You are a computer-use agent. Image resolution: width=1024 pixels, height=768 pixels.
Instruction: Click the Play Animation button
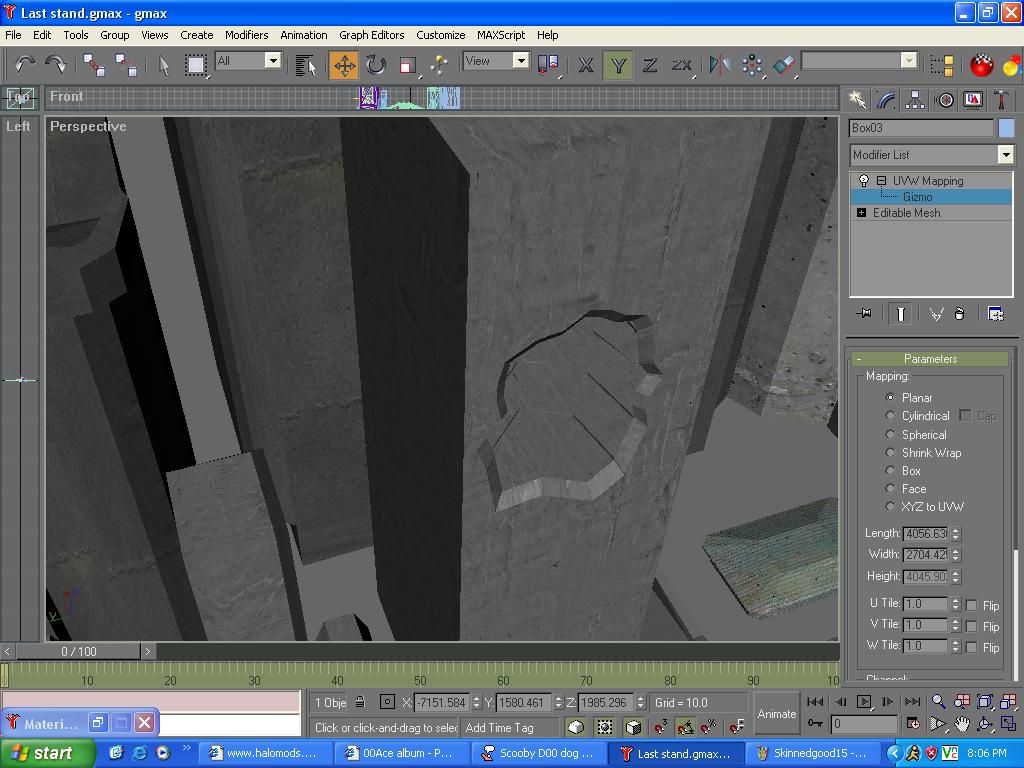click(x=863, y=701)
